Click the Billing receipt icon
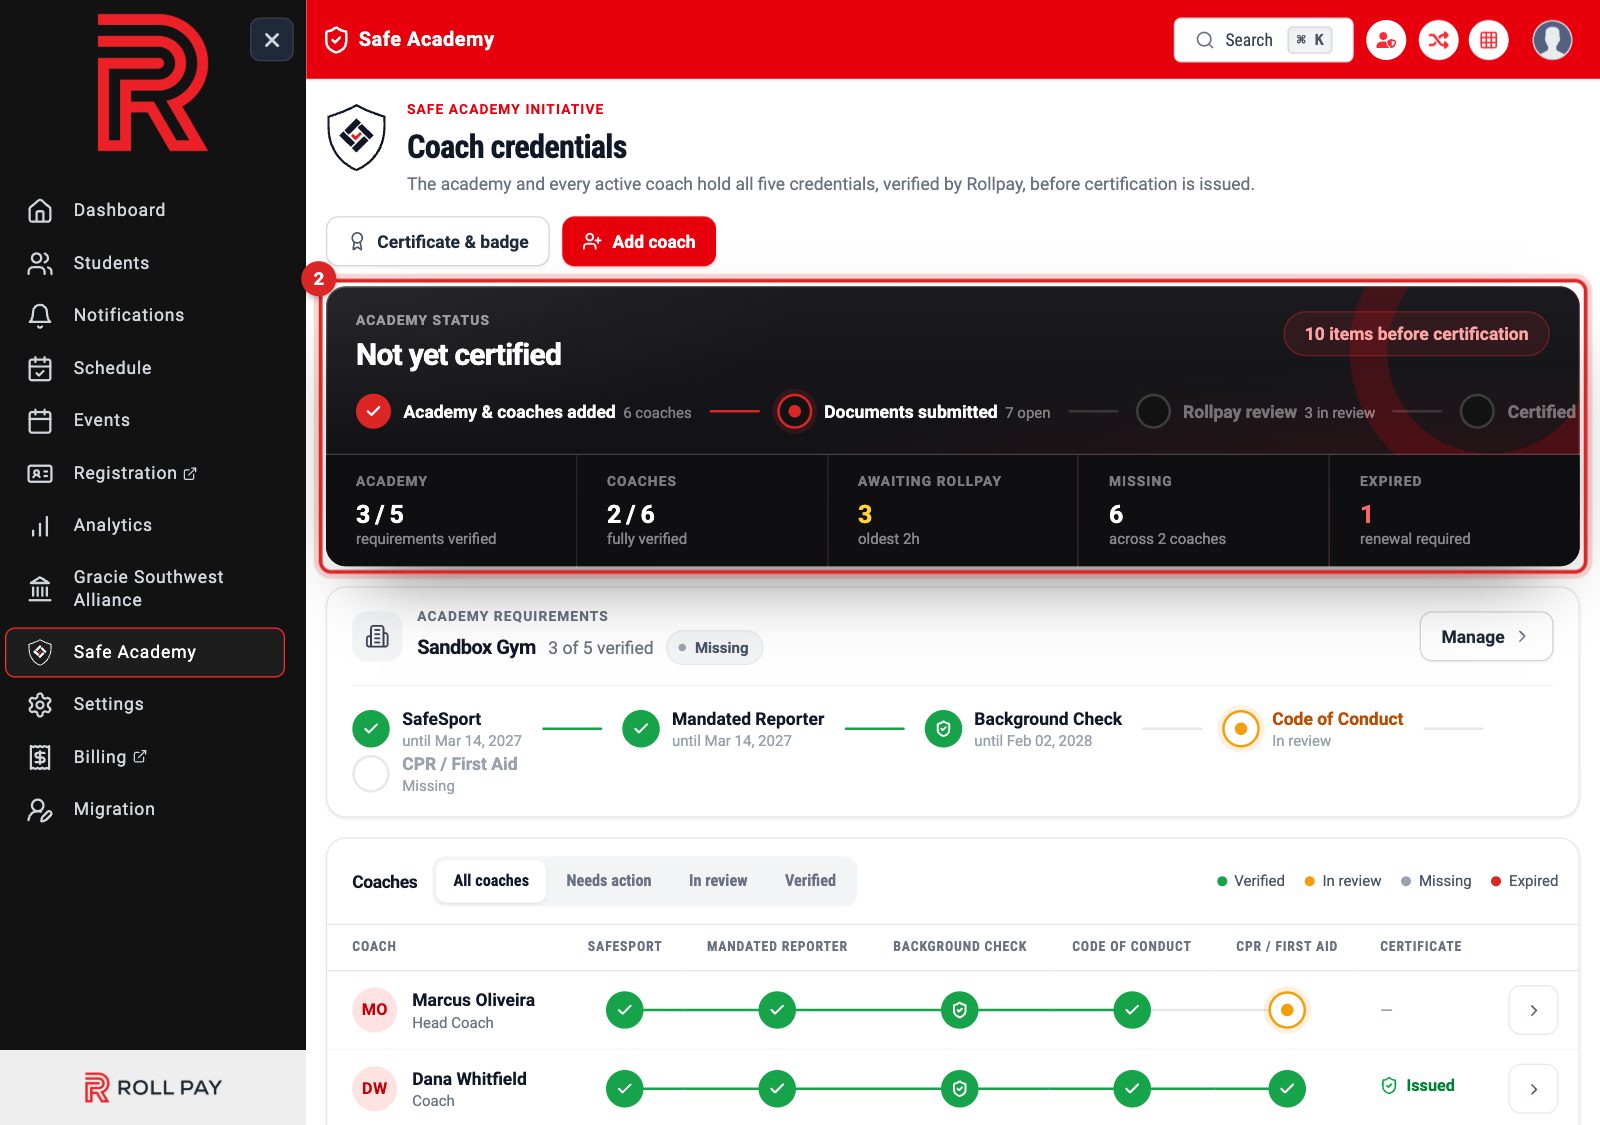This screenshot has height=1125, width=1600. (x=40, y=757)
